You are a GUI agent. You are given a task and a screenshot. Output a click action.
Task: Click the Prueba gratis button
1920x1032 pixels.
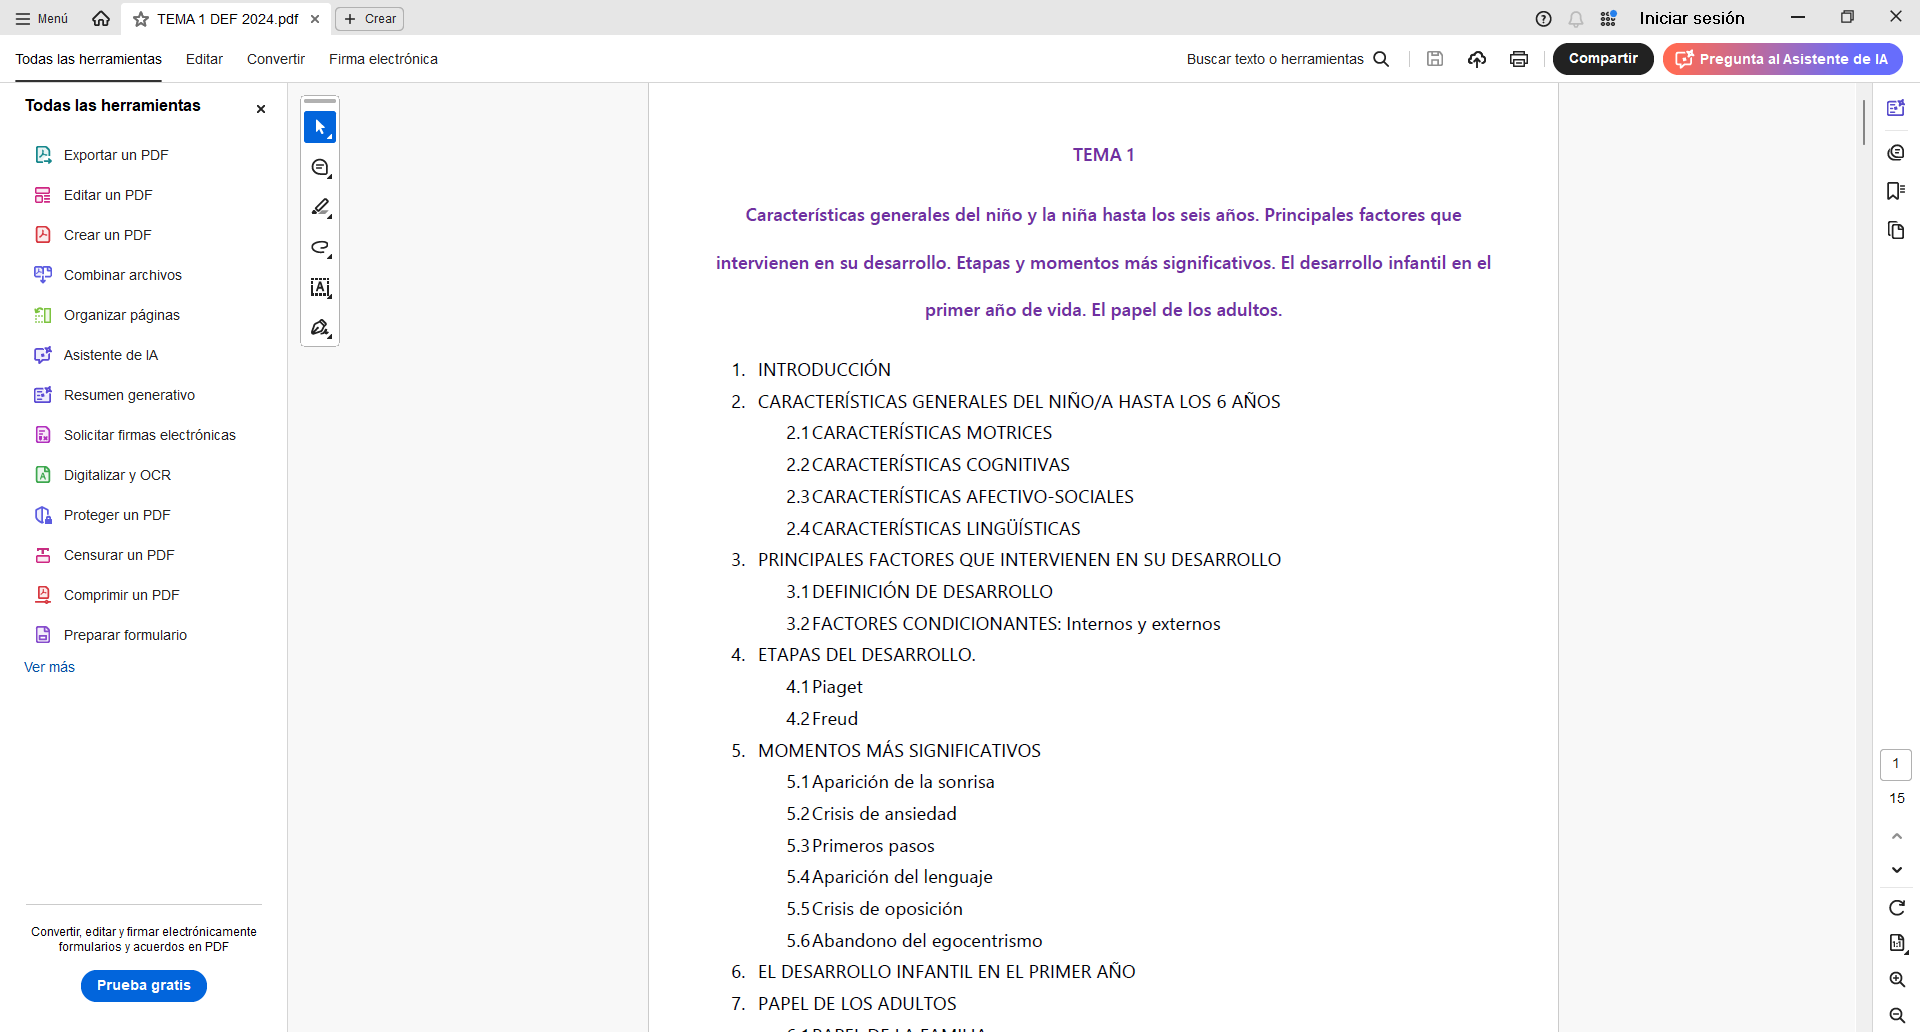(x=143, y=985)
